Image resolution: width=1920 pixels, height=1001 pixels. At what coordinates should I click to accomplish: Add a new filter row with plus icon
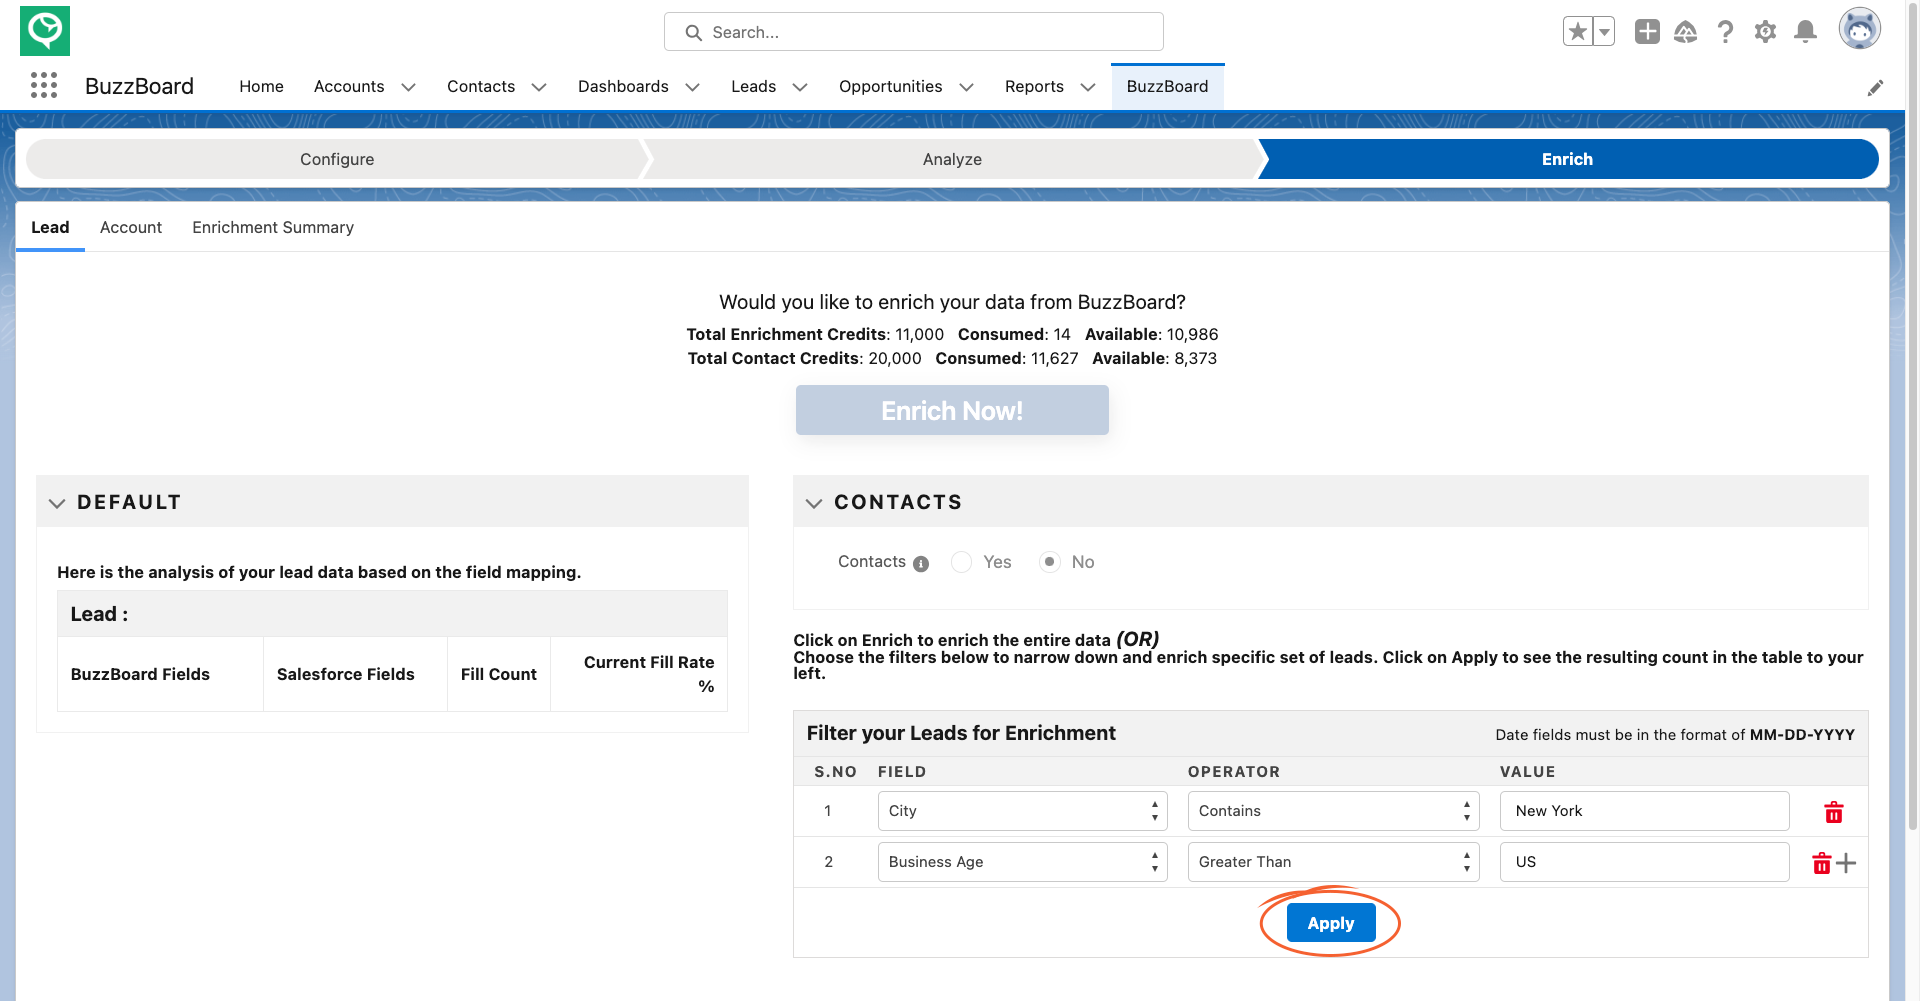tap(1846, 863)
